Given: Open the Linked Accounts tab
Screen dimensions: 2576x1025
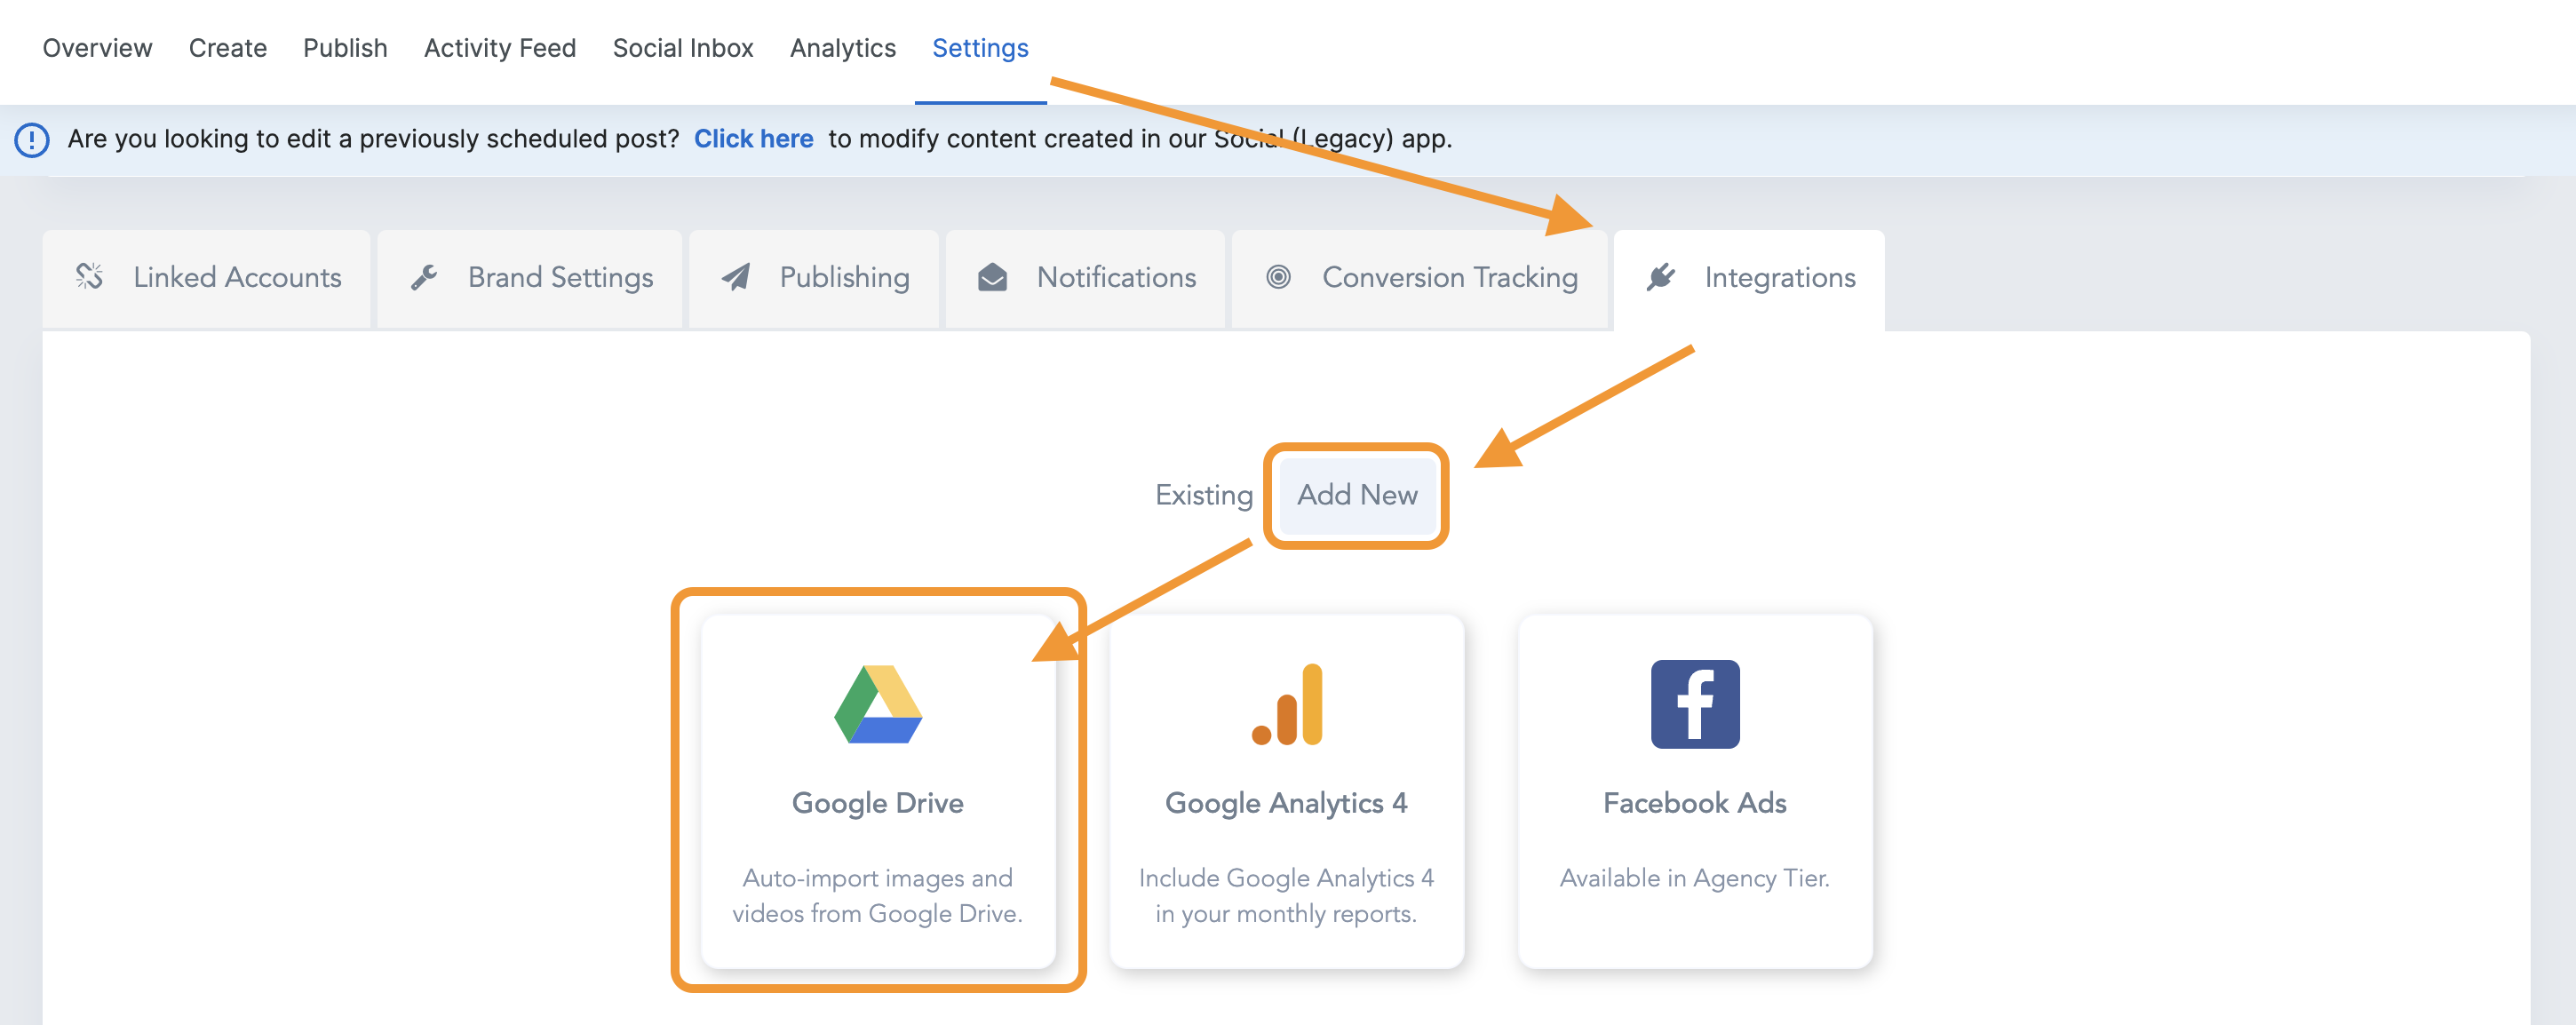Looking at the screenshot, I should [207, 279].
